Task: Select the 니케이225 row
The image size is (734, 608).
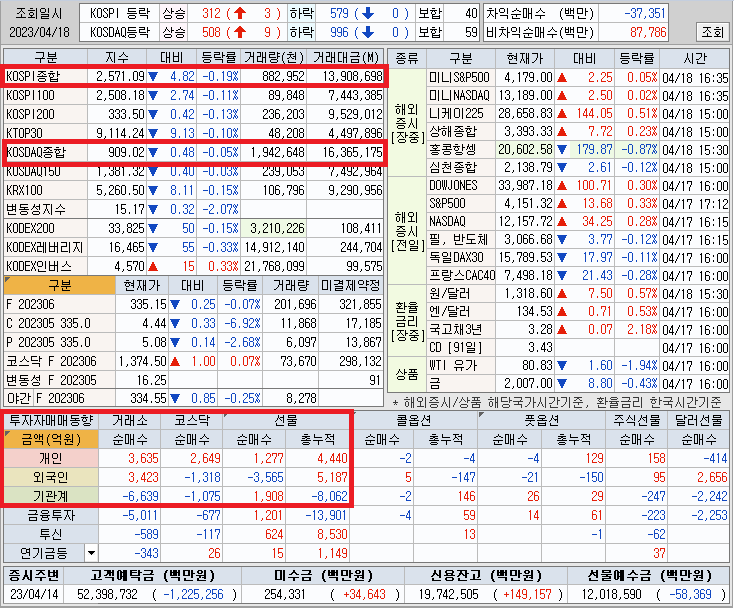Action: (578, 114)
